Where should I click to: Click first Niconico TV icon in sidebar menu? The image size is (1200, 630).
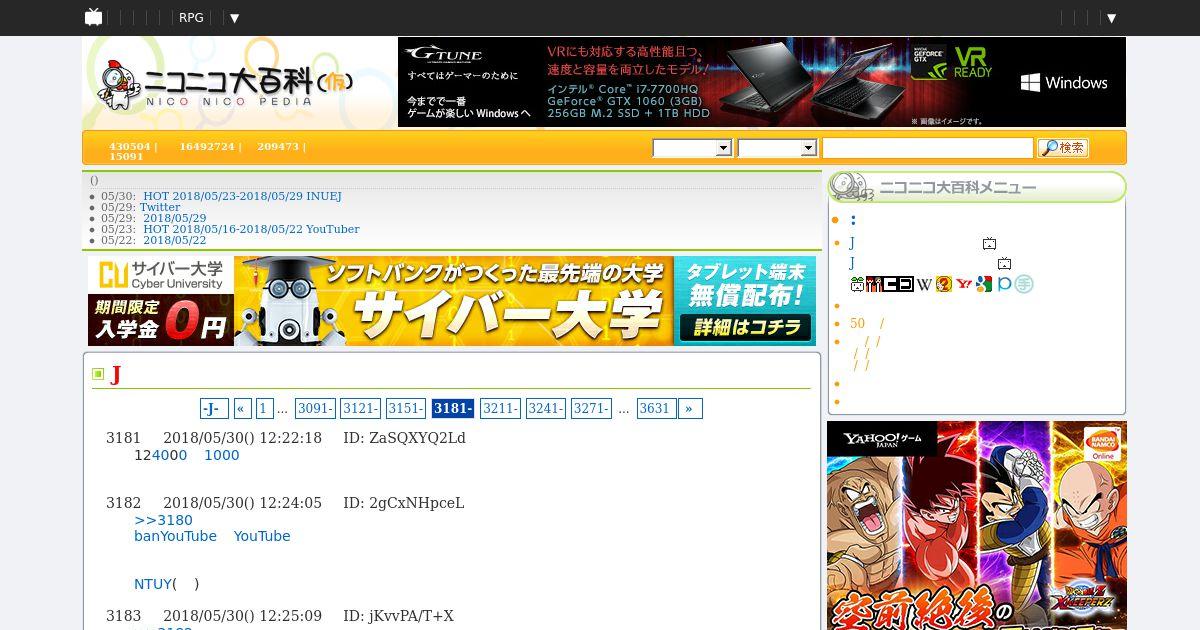pos(989,243)
